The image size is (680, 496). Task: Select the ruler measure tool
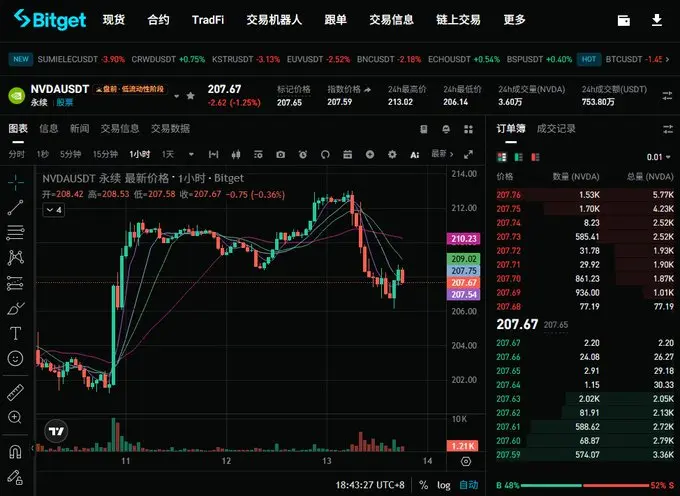[16, 393]
